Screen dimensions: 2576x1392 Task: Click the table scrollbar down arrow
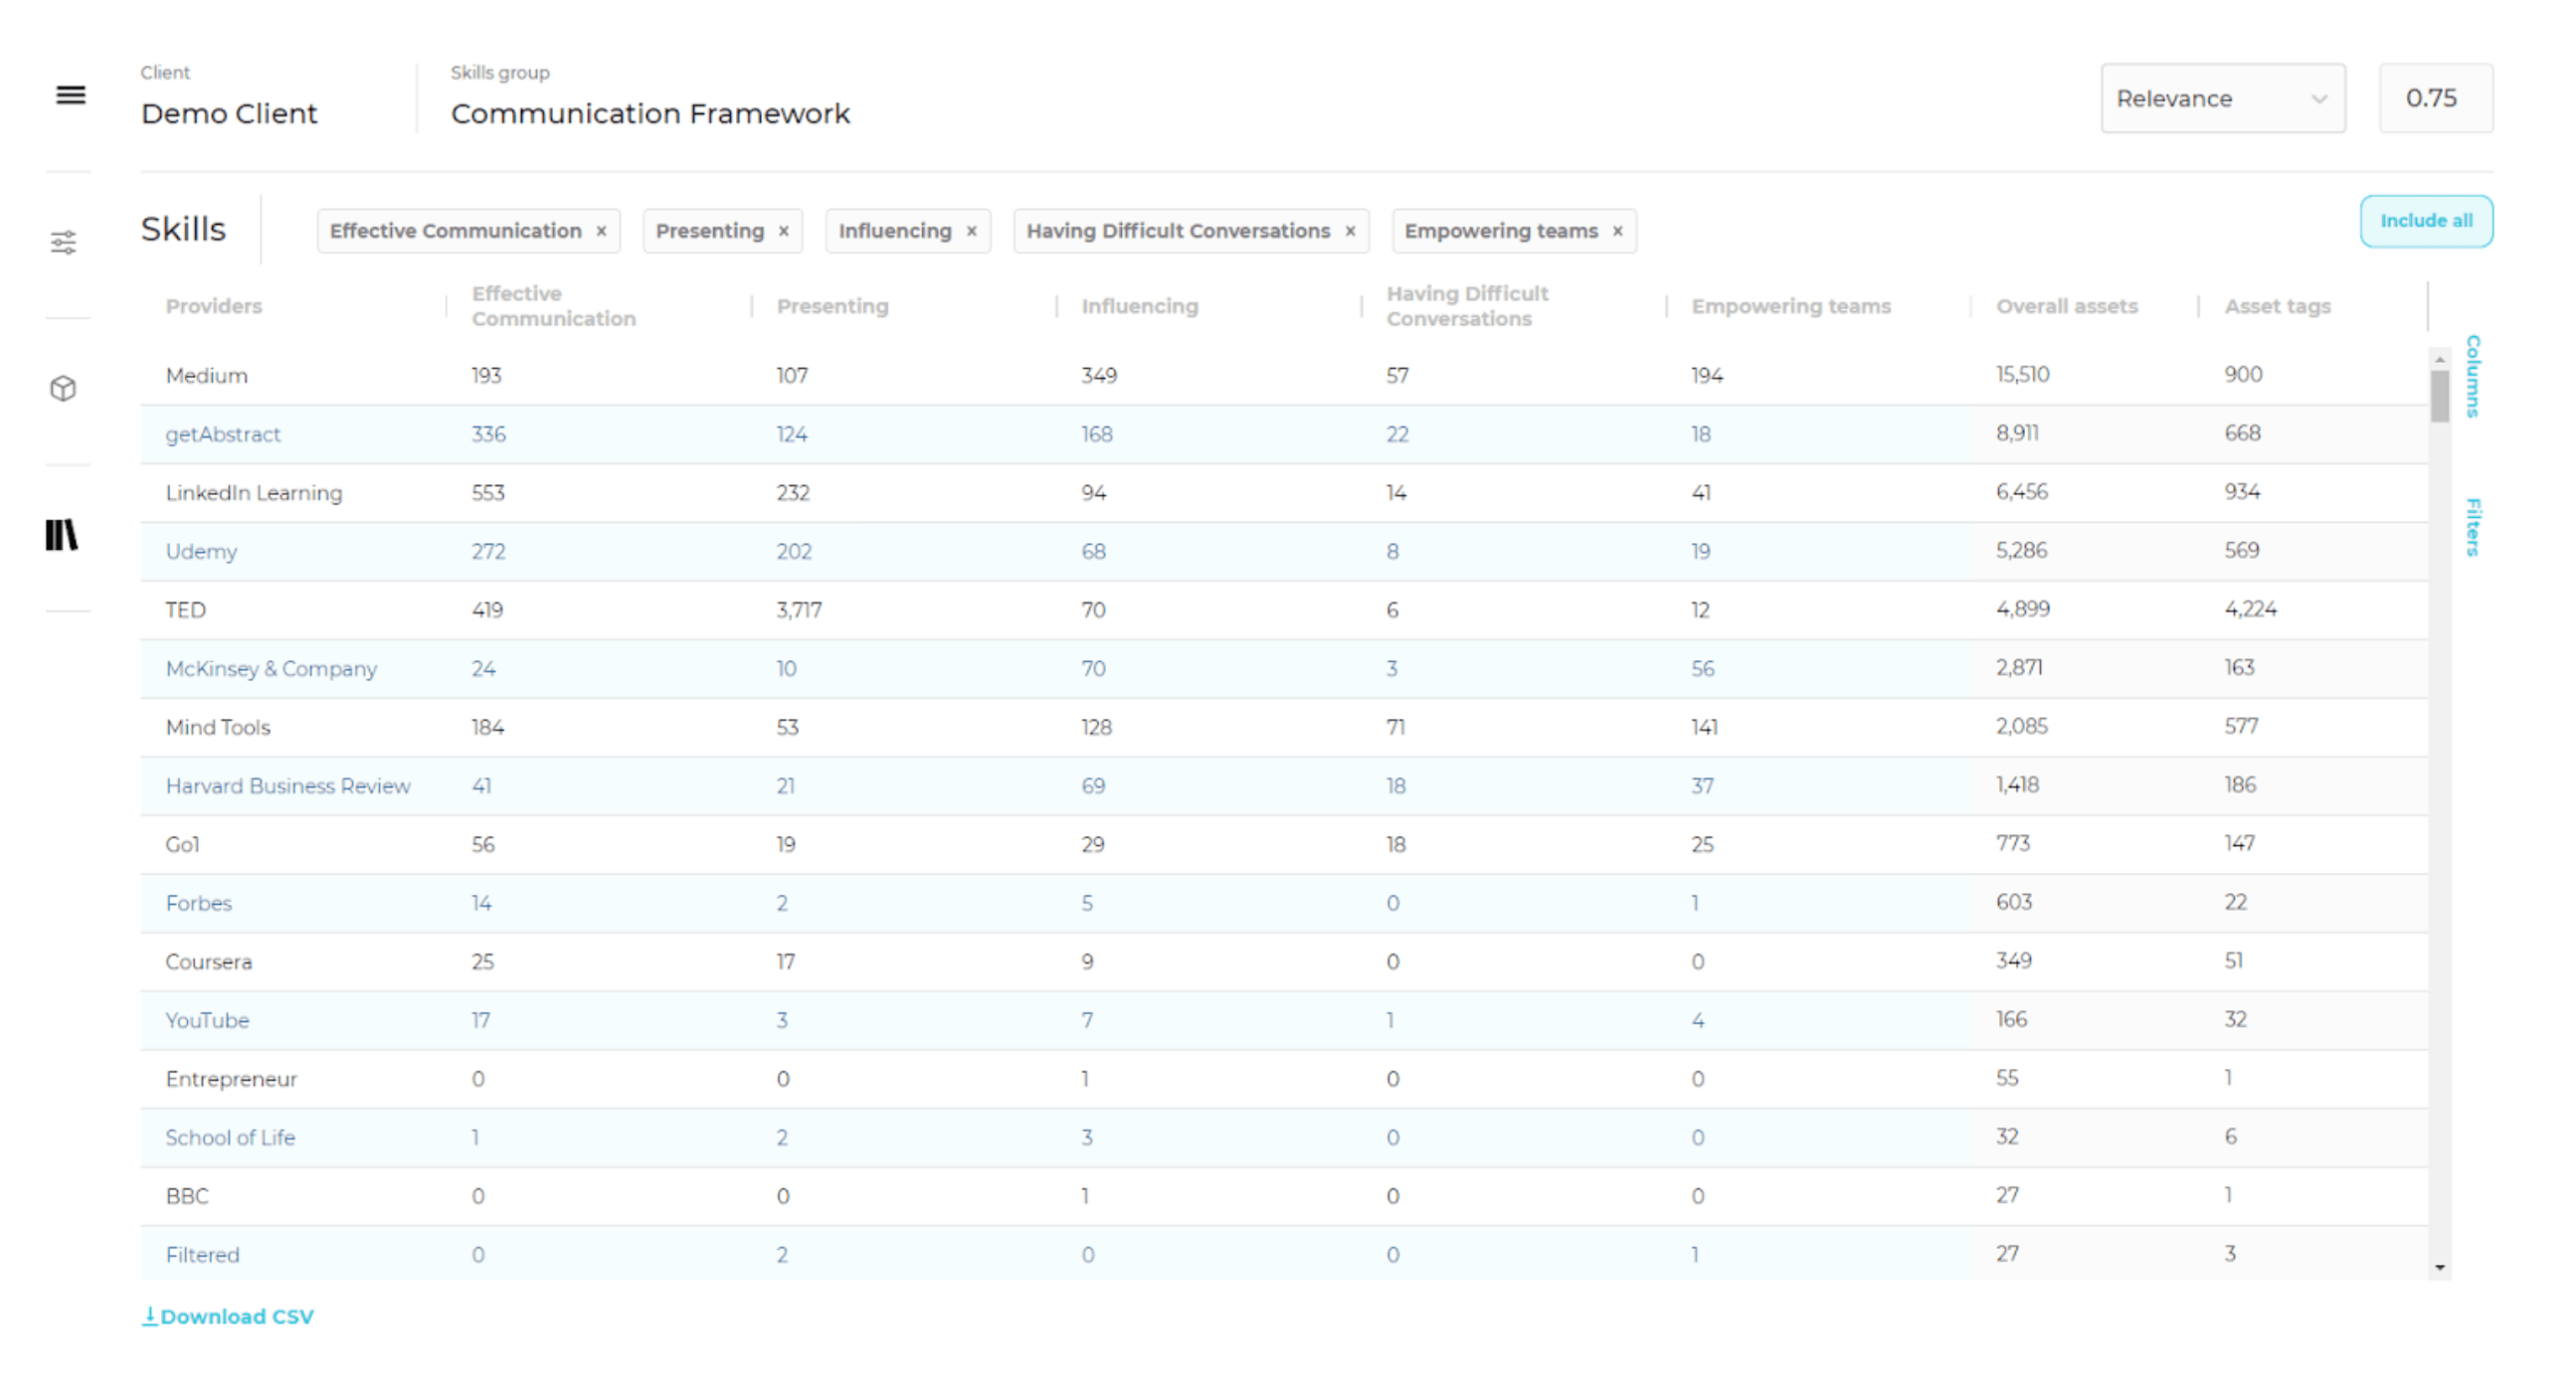[x=2440, y=1267]
